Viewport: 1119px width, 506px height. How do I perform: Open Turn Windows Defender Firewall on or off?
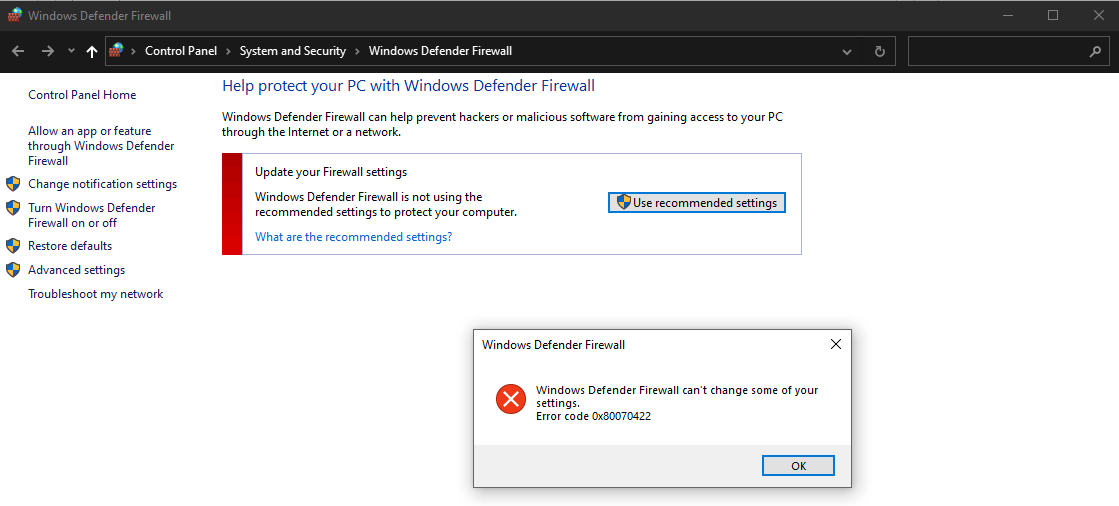tap(91, 215)
